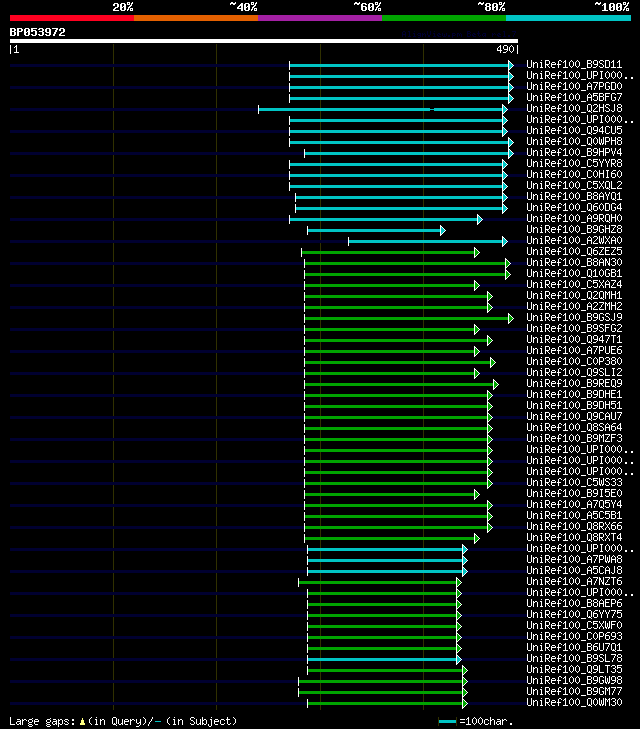640x729 pixels.
Task: Click the UniRef100_A7NZT6 label
Action: (x=574, y=582)
